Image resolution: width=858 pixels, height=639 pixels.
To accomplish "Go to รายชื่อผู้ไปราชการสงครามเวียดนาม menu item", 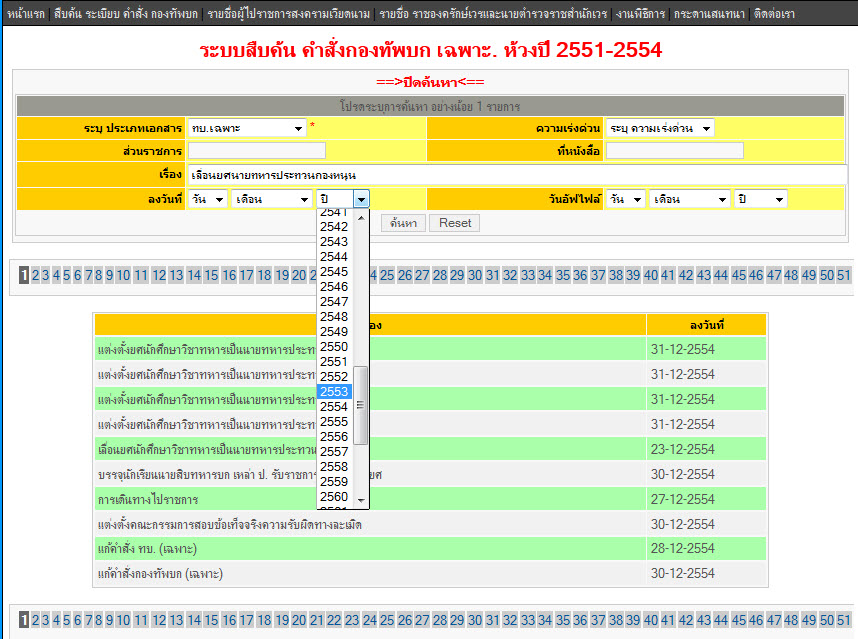I will pos(288,14).
